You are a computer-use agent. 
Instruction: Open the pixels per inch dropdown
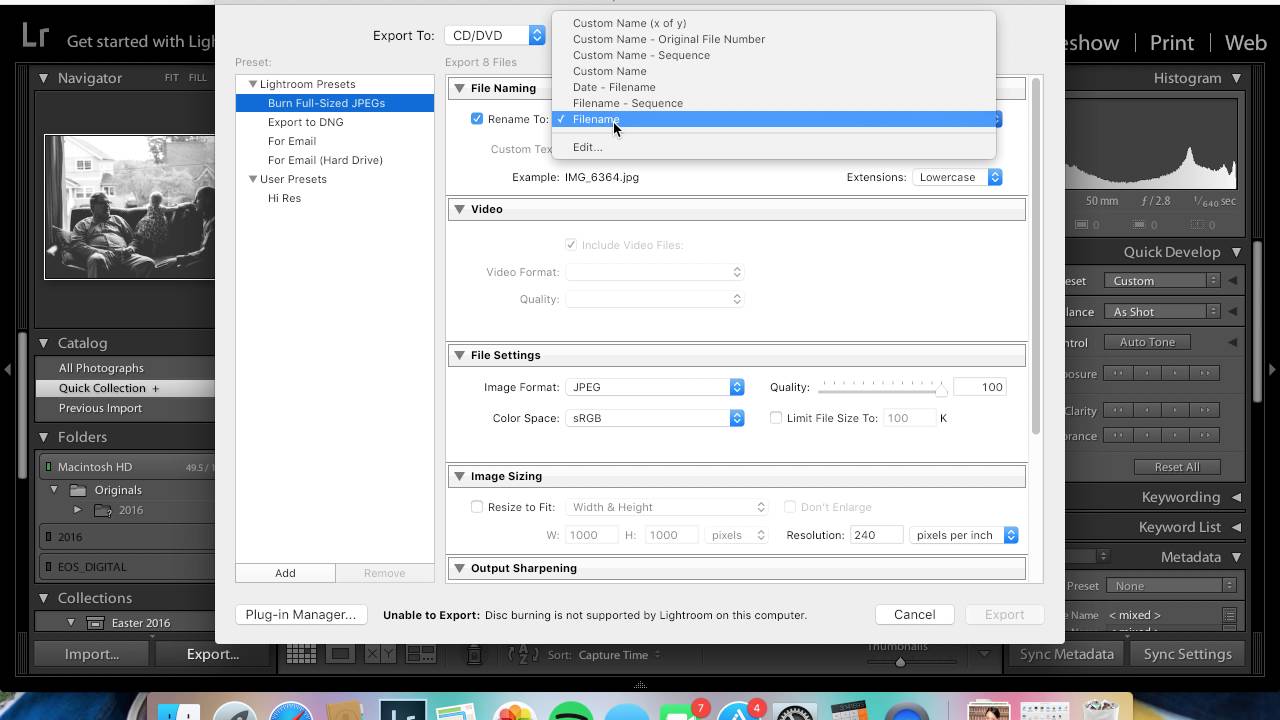tap(964, 535)
